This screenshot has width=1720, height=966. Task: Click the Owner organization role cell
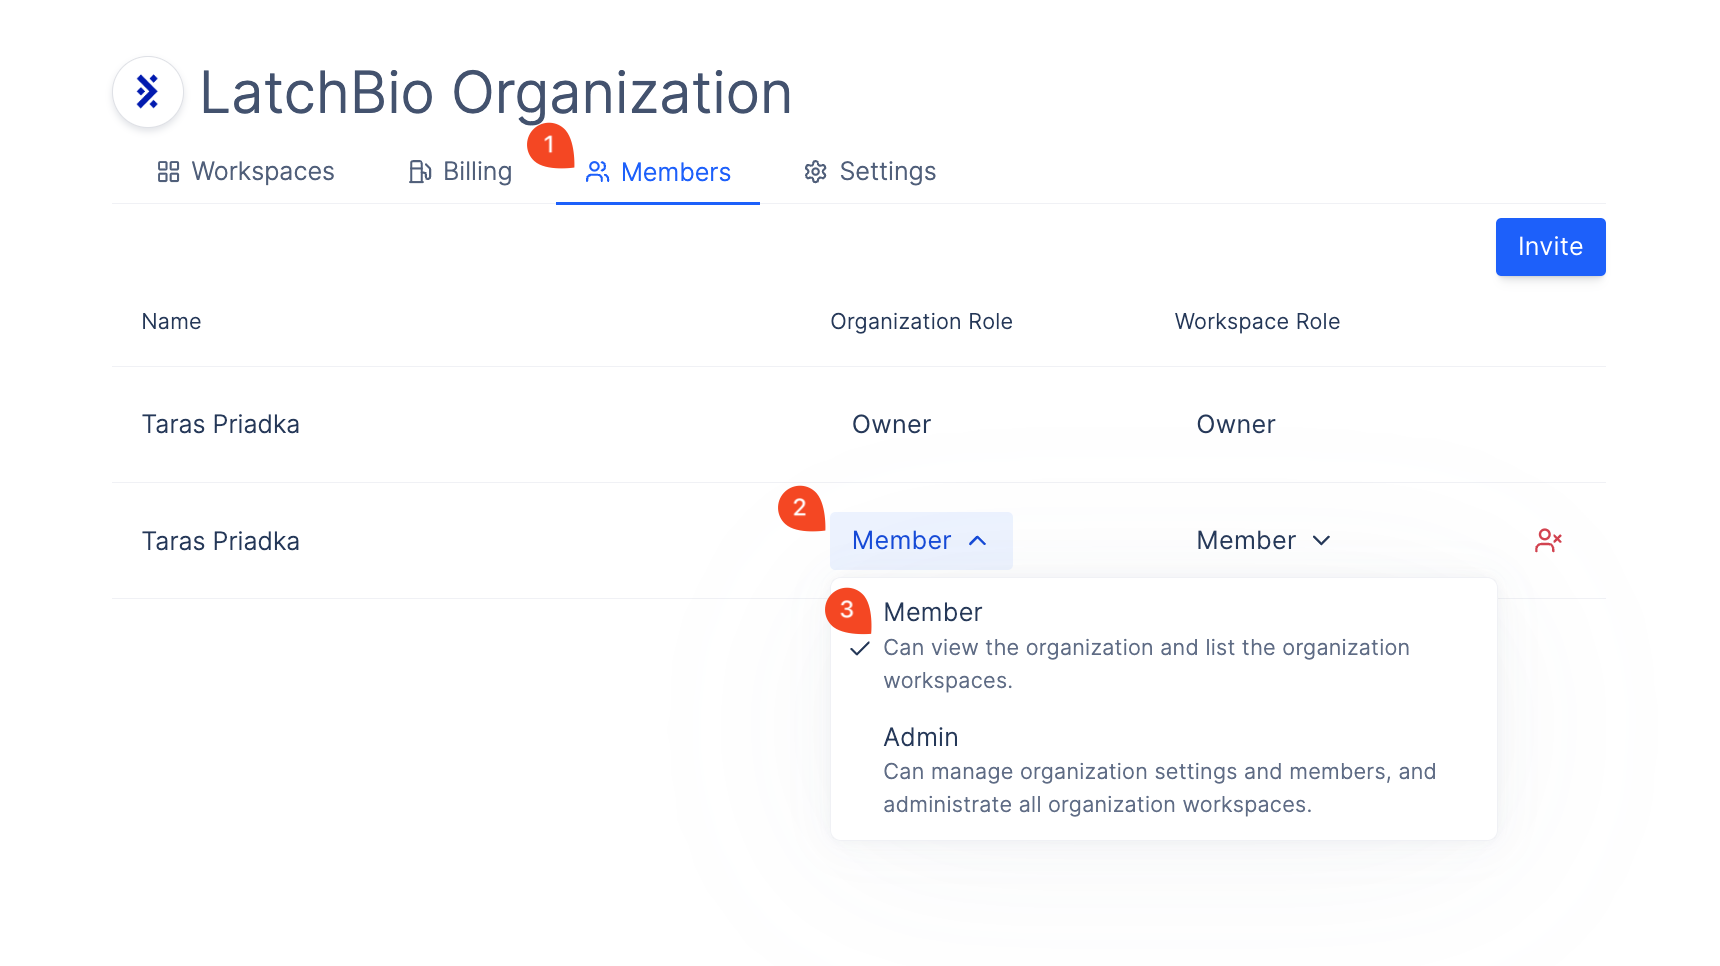[x=891, y=425]
